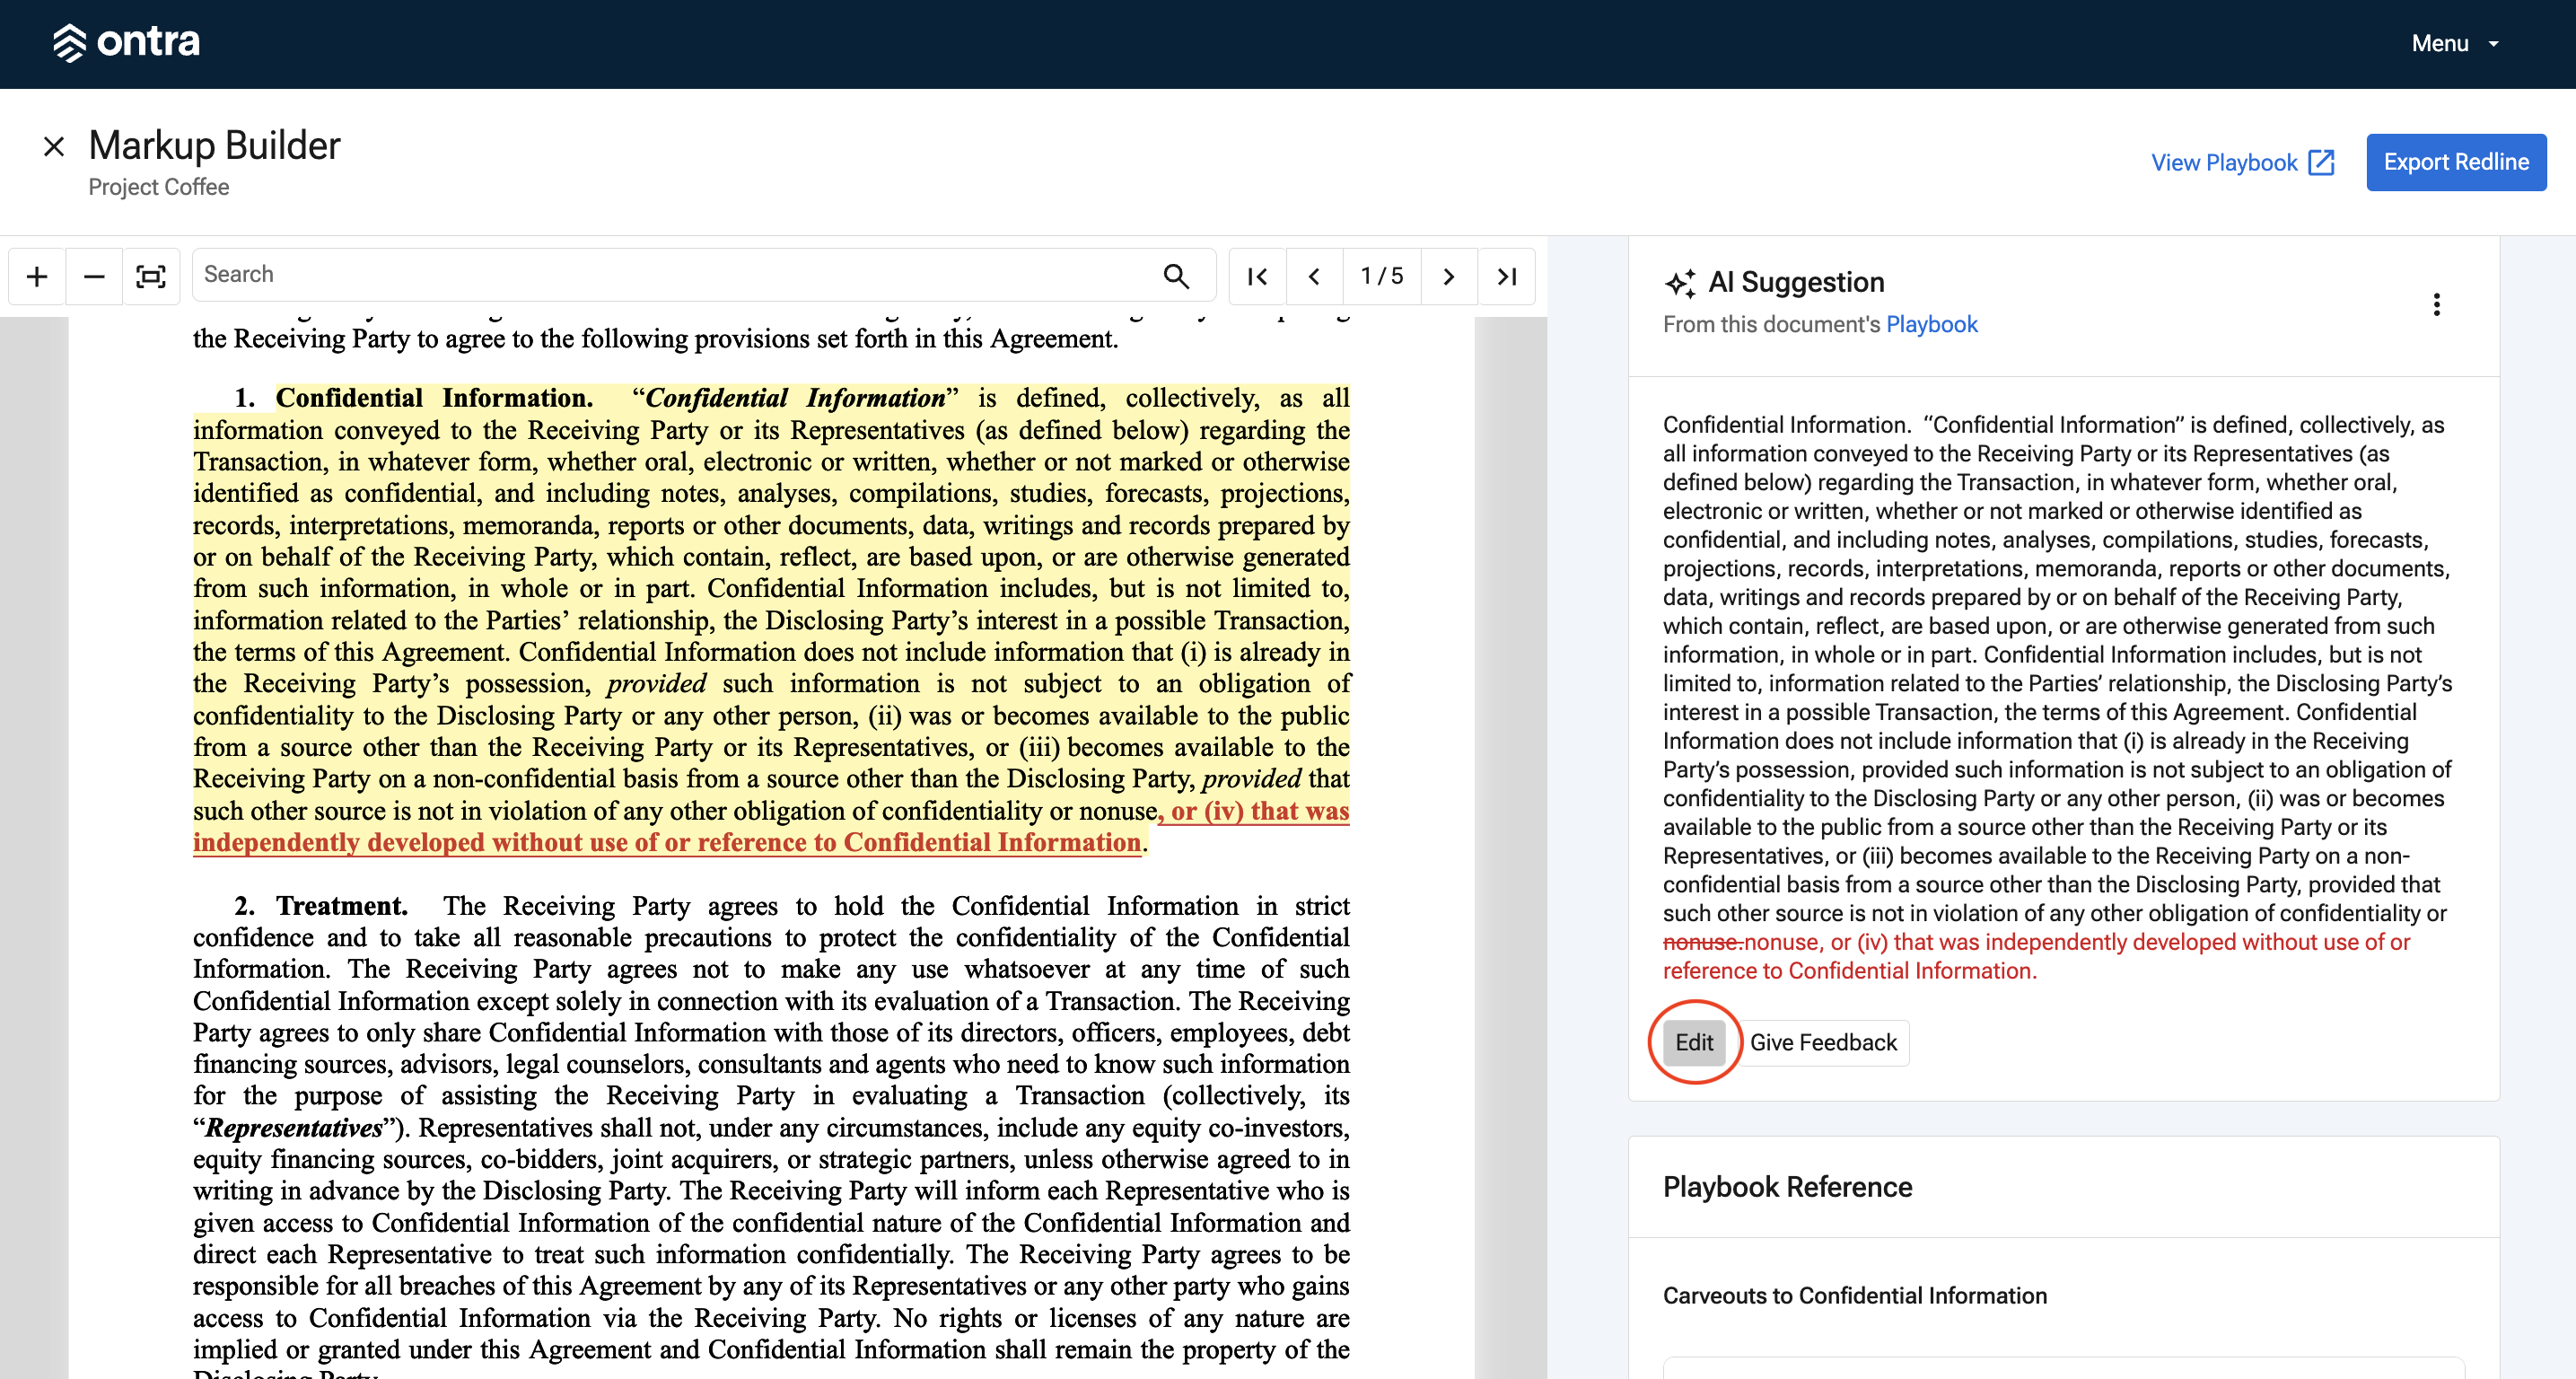Click the struck-through 'nonuse.' text

pyautogui.click(x=1702, y=942)
